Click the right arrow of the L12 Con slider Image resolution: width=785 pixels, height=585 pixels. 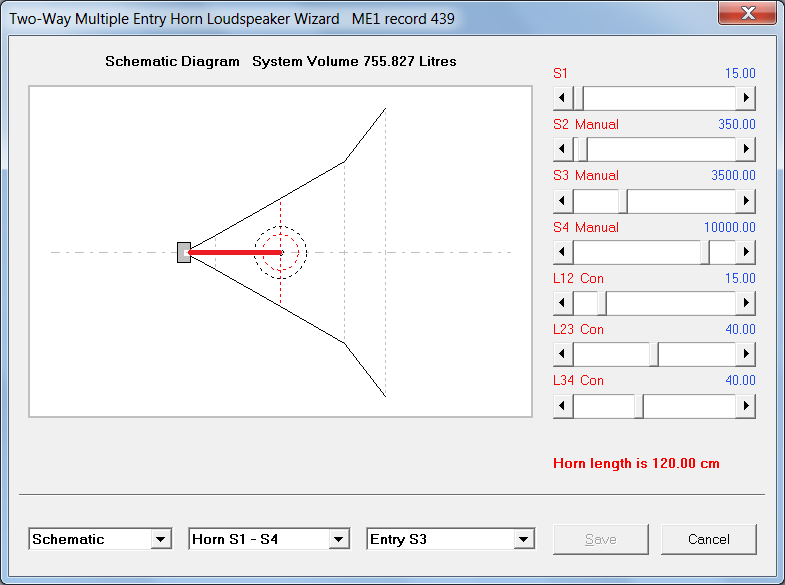[745, 303]
